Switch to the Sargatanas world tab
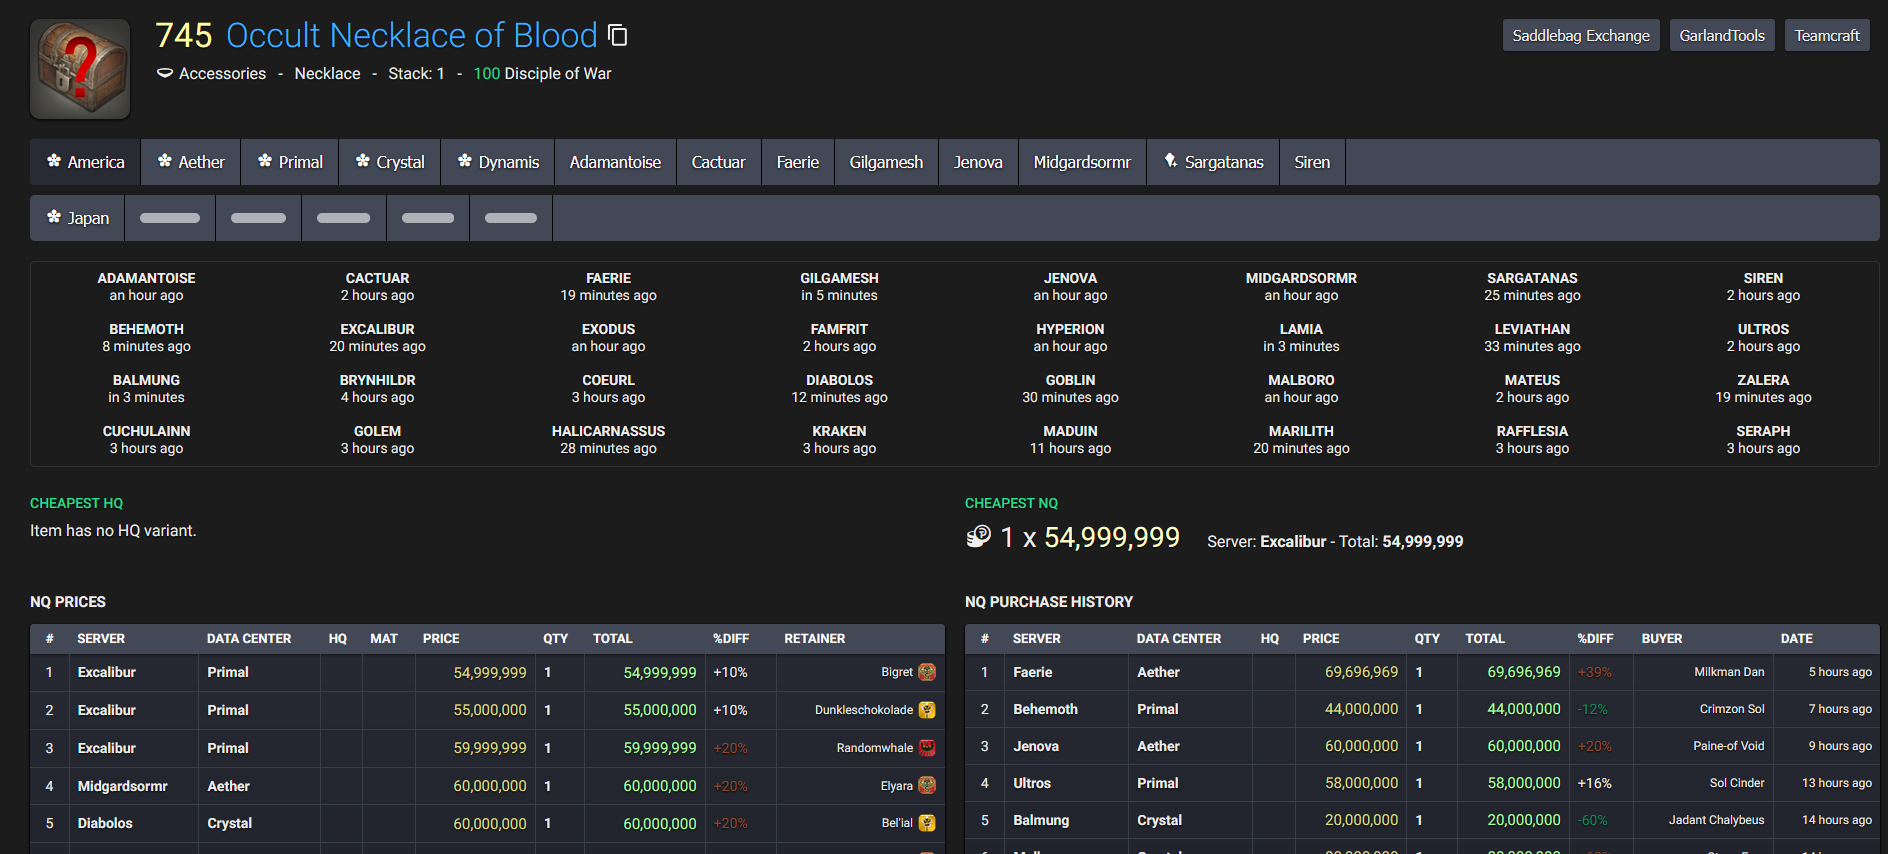 click(1213, 162)
